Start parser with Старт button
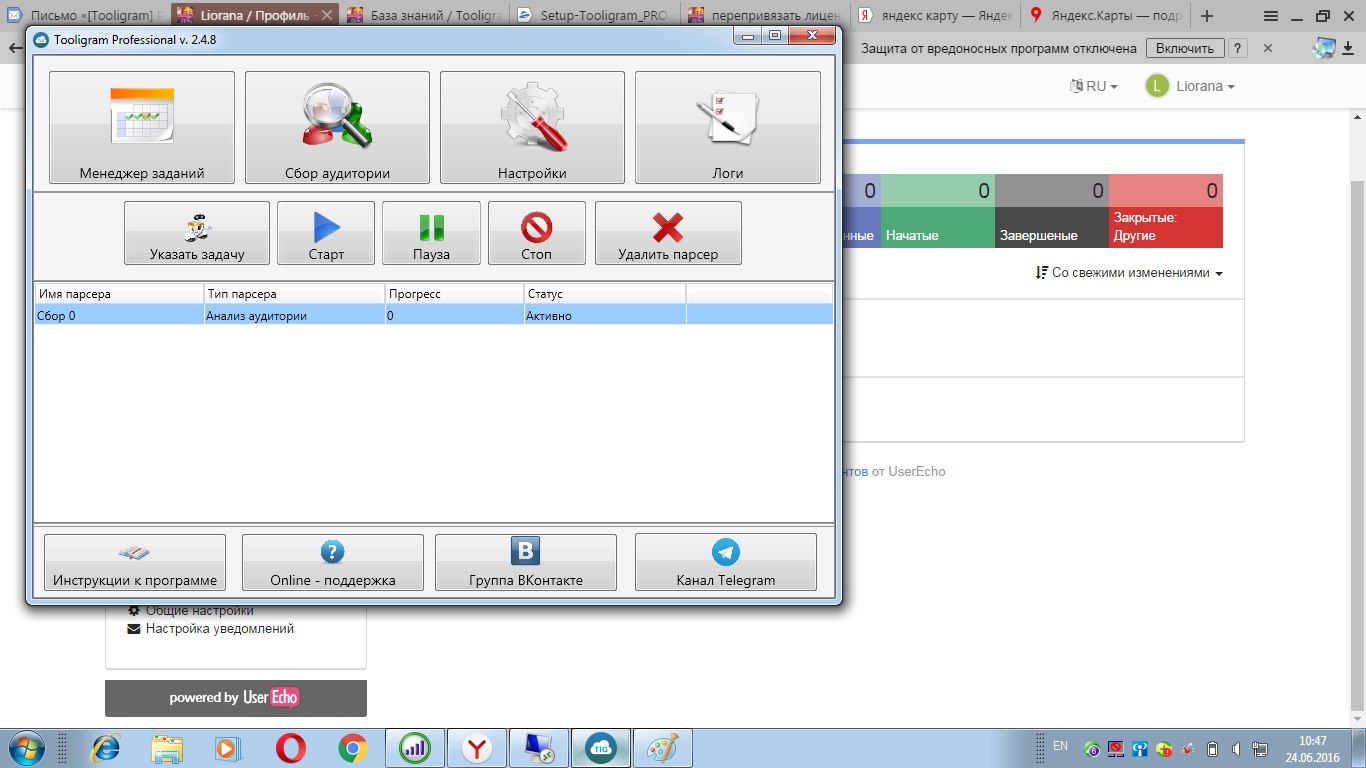The height and width of the screenshot is (768, 1366). (326, 233)
